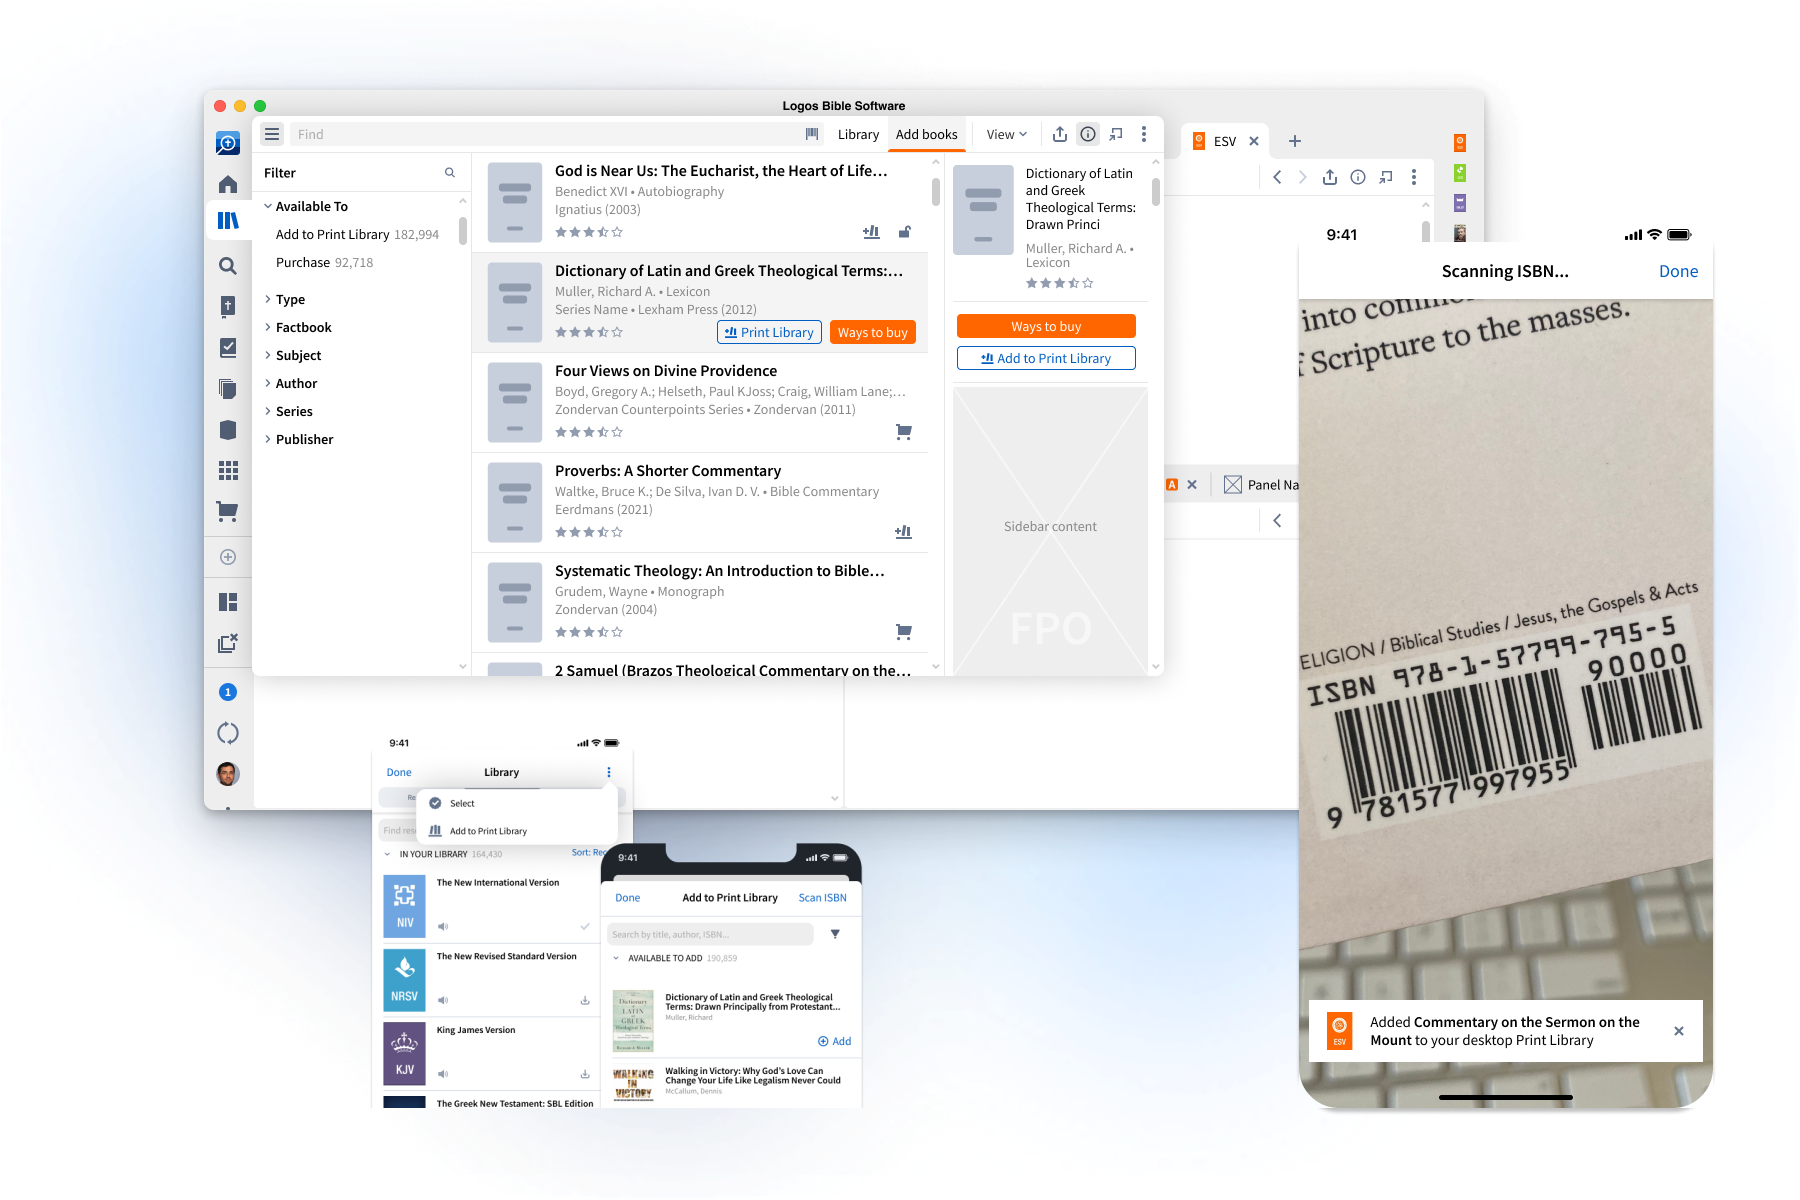1800x1200 pixels.
Task: Click the add-to-print icon on Proverbs: A Shorter Commentary
Action: point(903,532)
